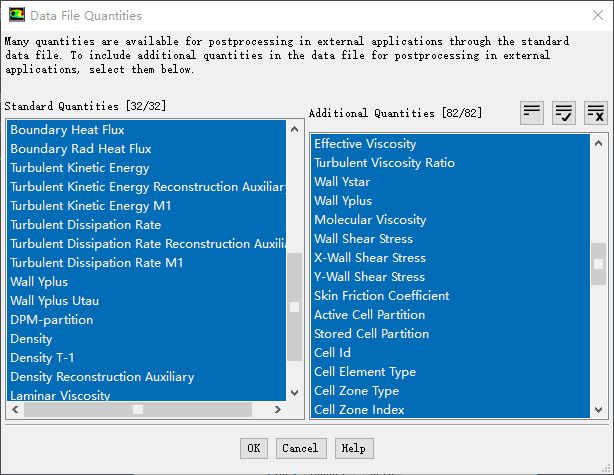Viewport: 614px width, 475px height.
Task: Click the DPM-partition list entry
Action: point(51,320)
